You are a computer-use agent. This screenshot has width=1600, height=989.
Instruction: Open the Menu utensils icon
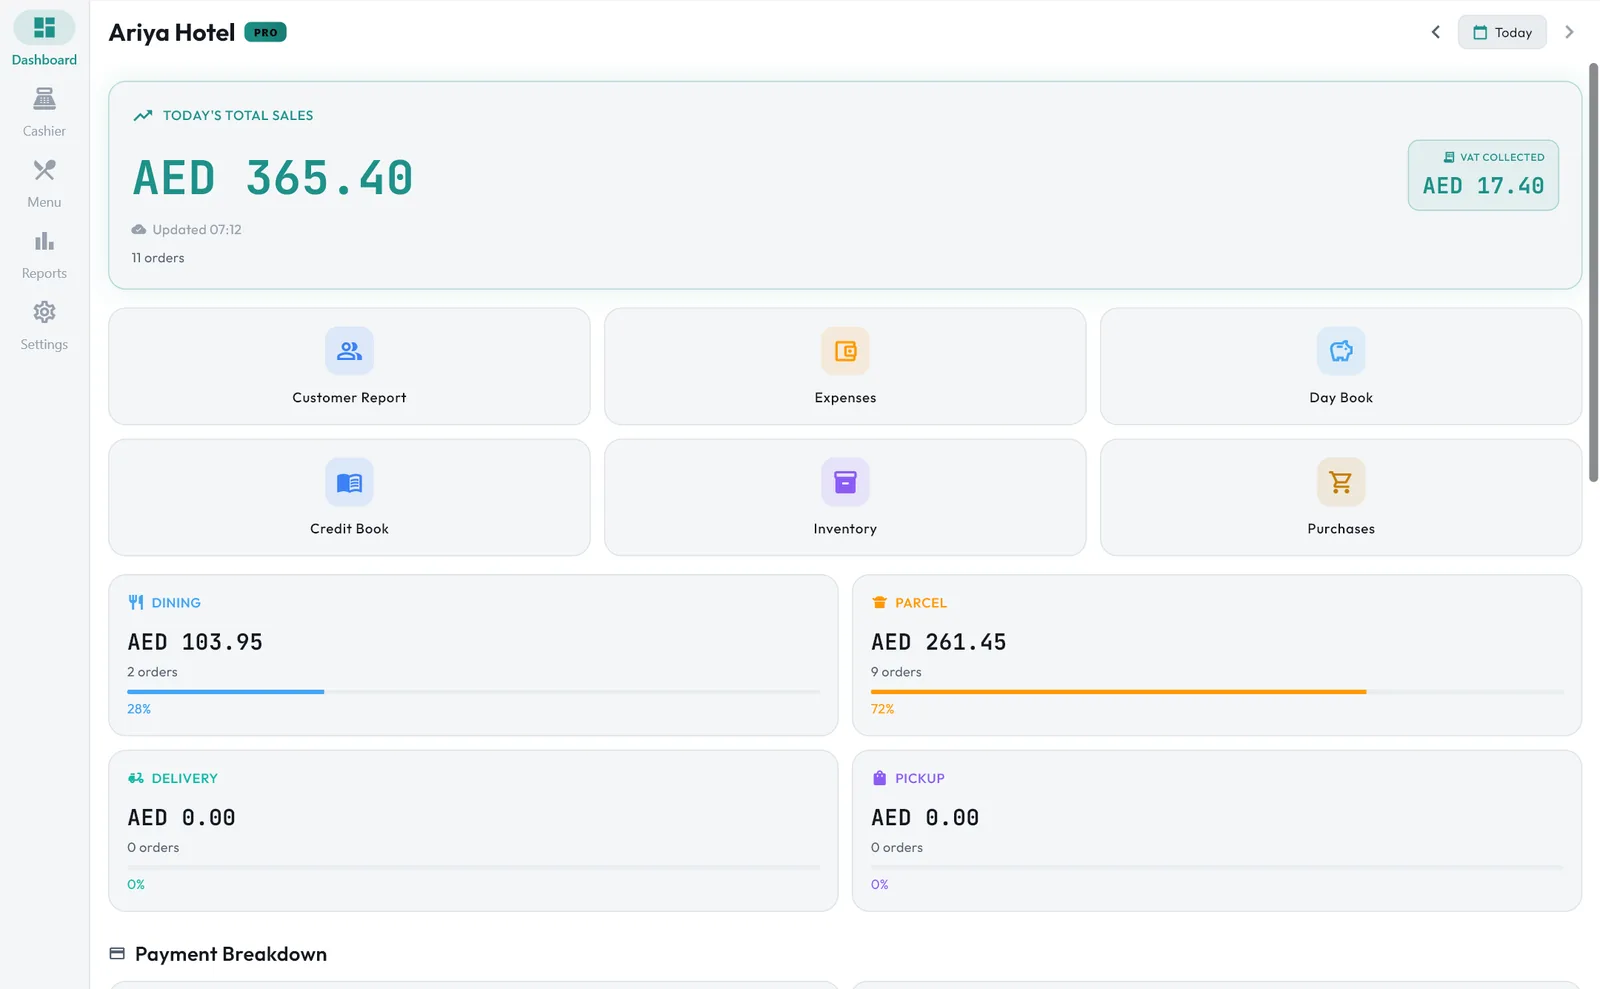point(44,170)
